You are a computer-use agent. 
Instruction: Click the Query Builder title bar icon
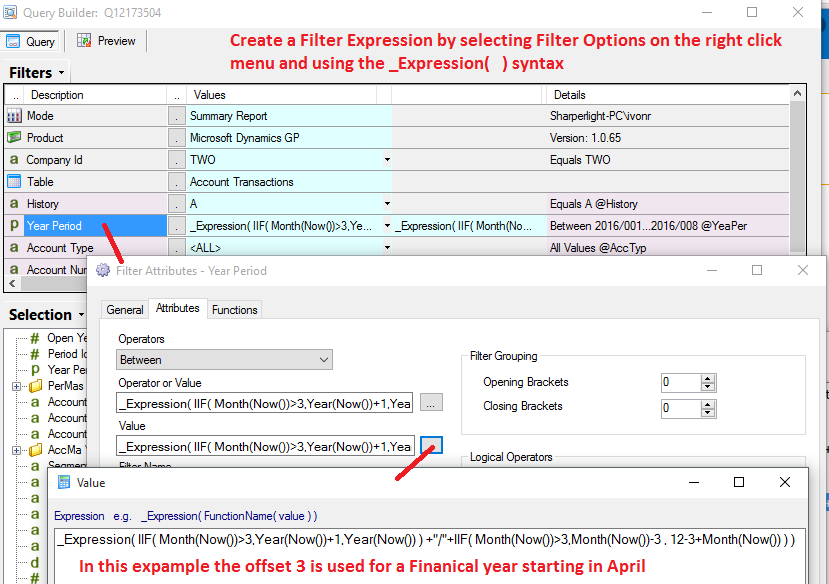(10, 12)
